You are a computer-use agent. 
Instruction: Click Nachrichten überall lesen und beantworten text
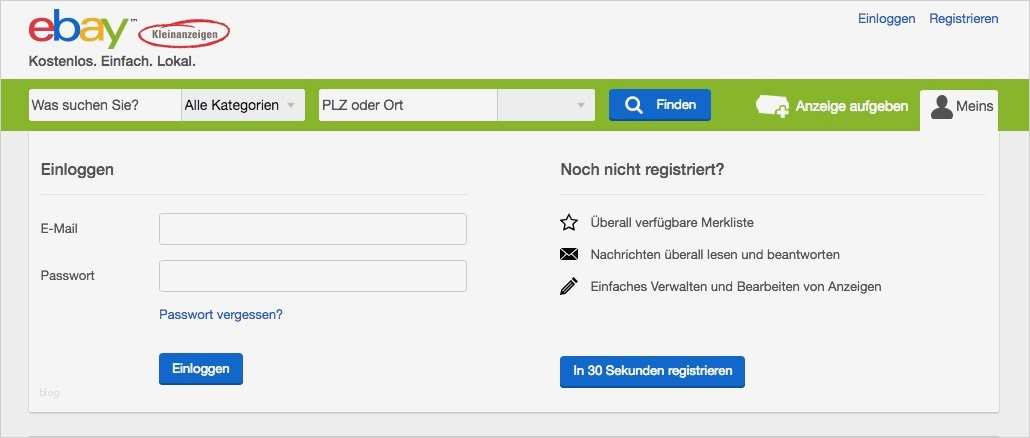click(715, 254)
